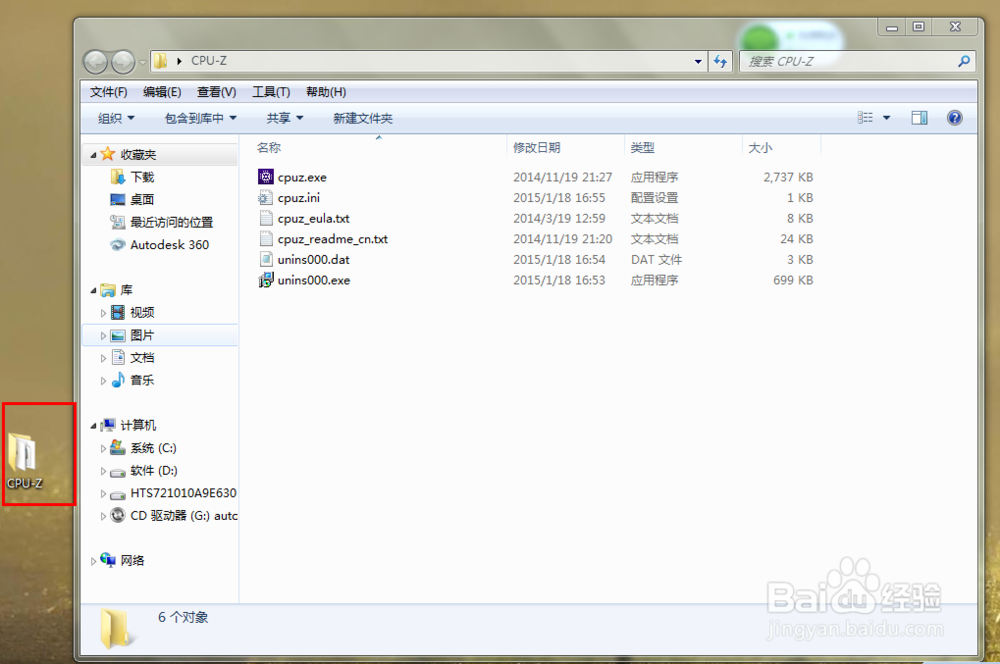Click the Back navigation arrow

click(x=96, y=62)
